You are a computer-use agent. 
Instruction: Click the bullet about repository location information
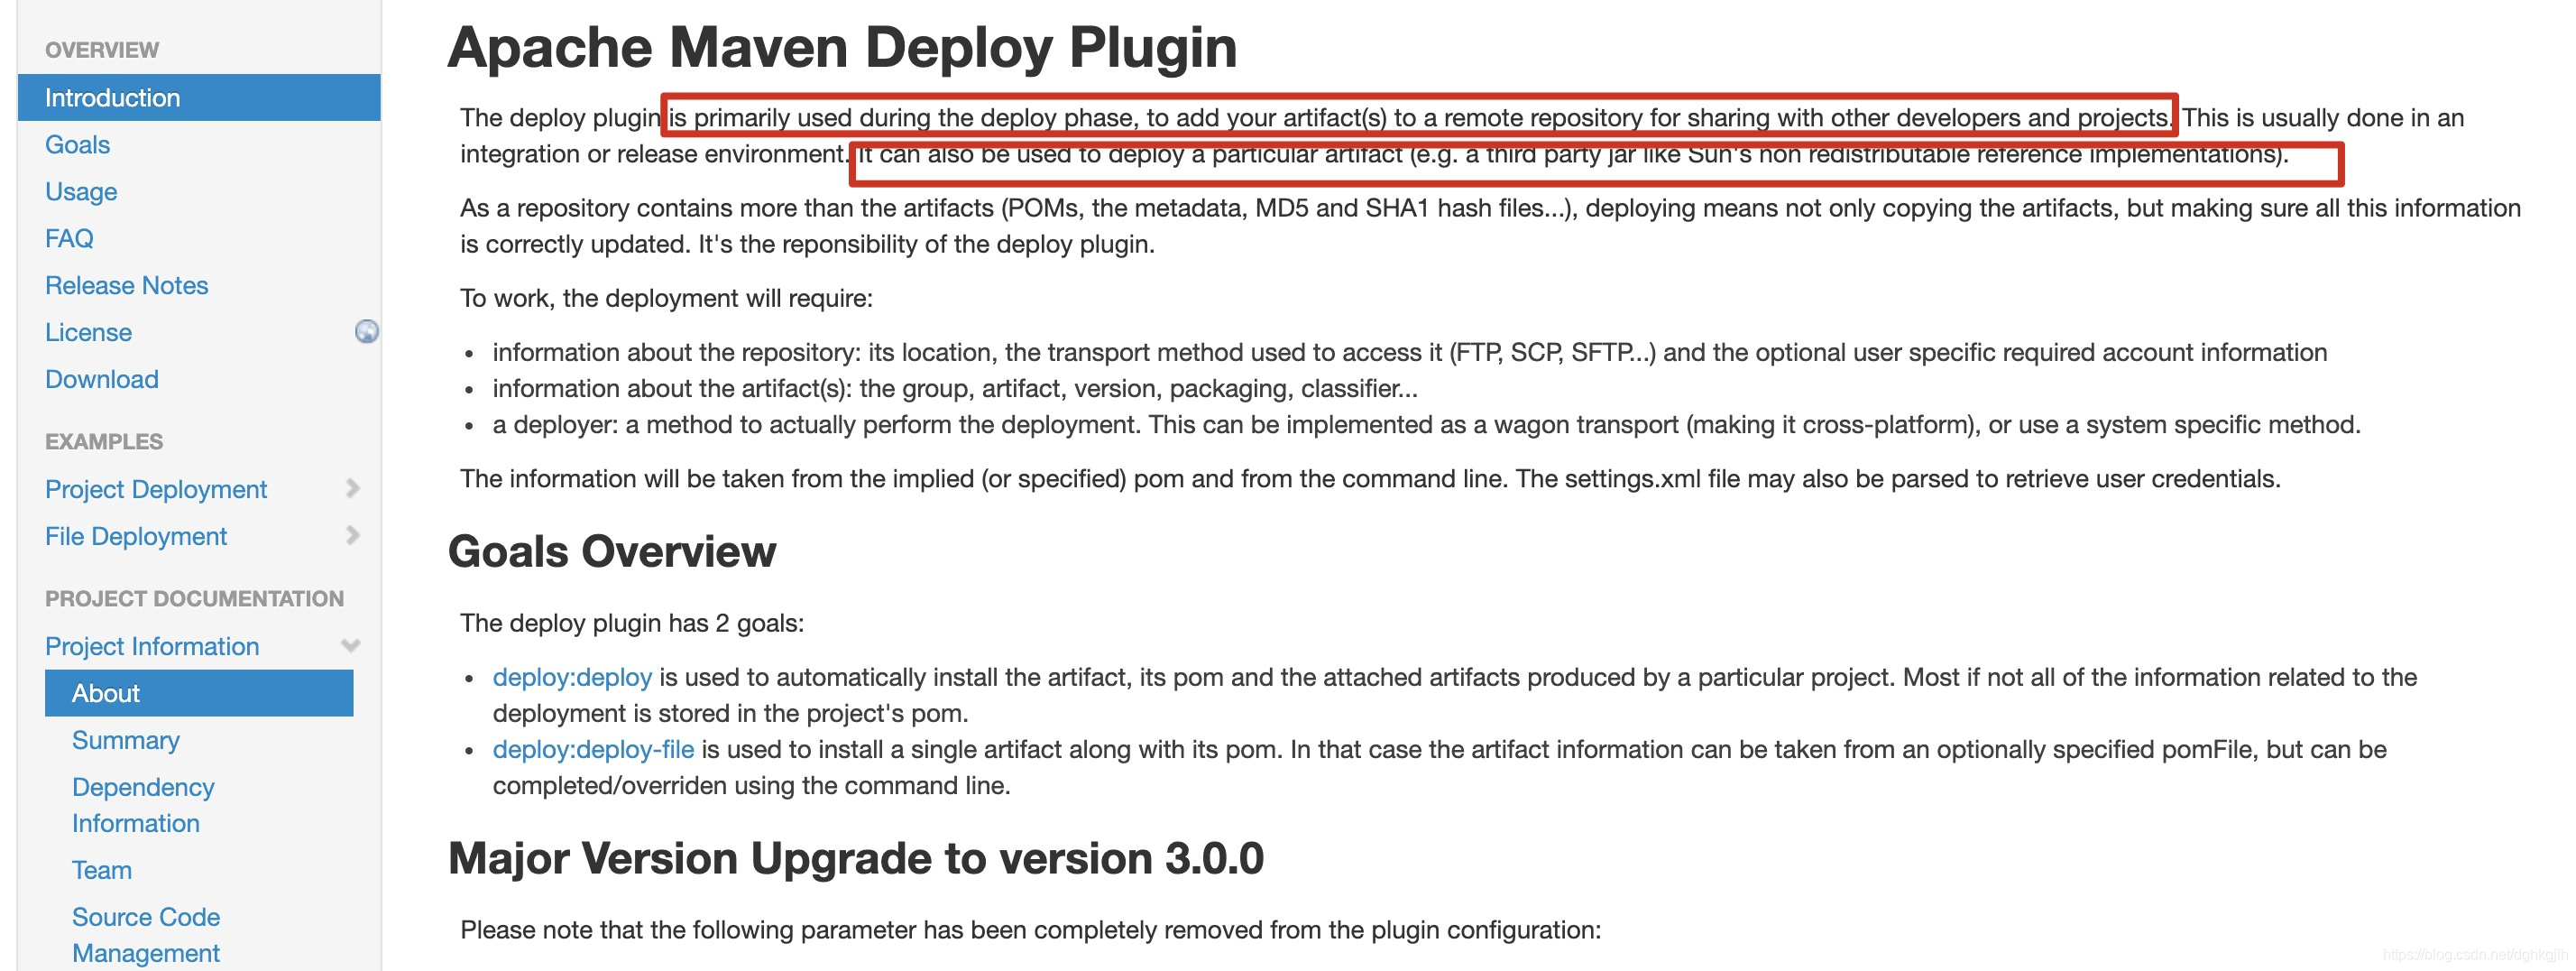1410,352
